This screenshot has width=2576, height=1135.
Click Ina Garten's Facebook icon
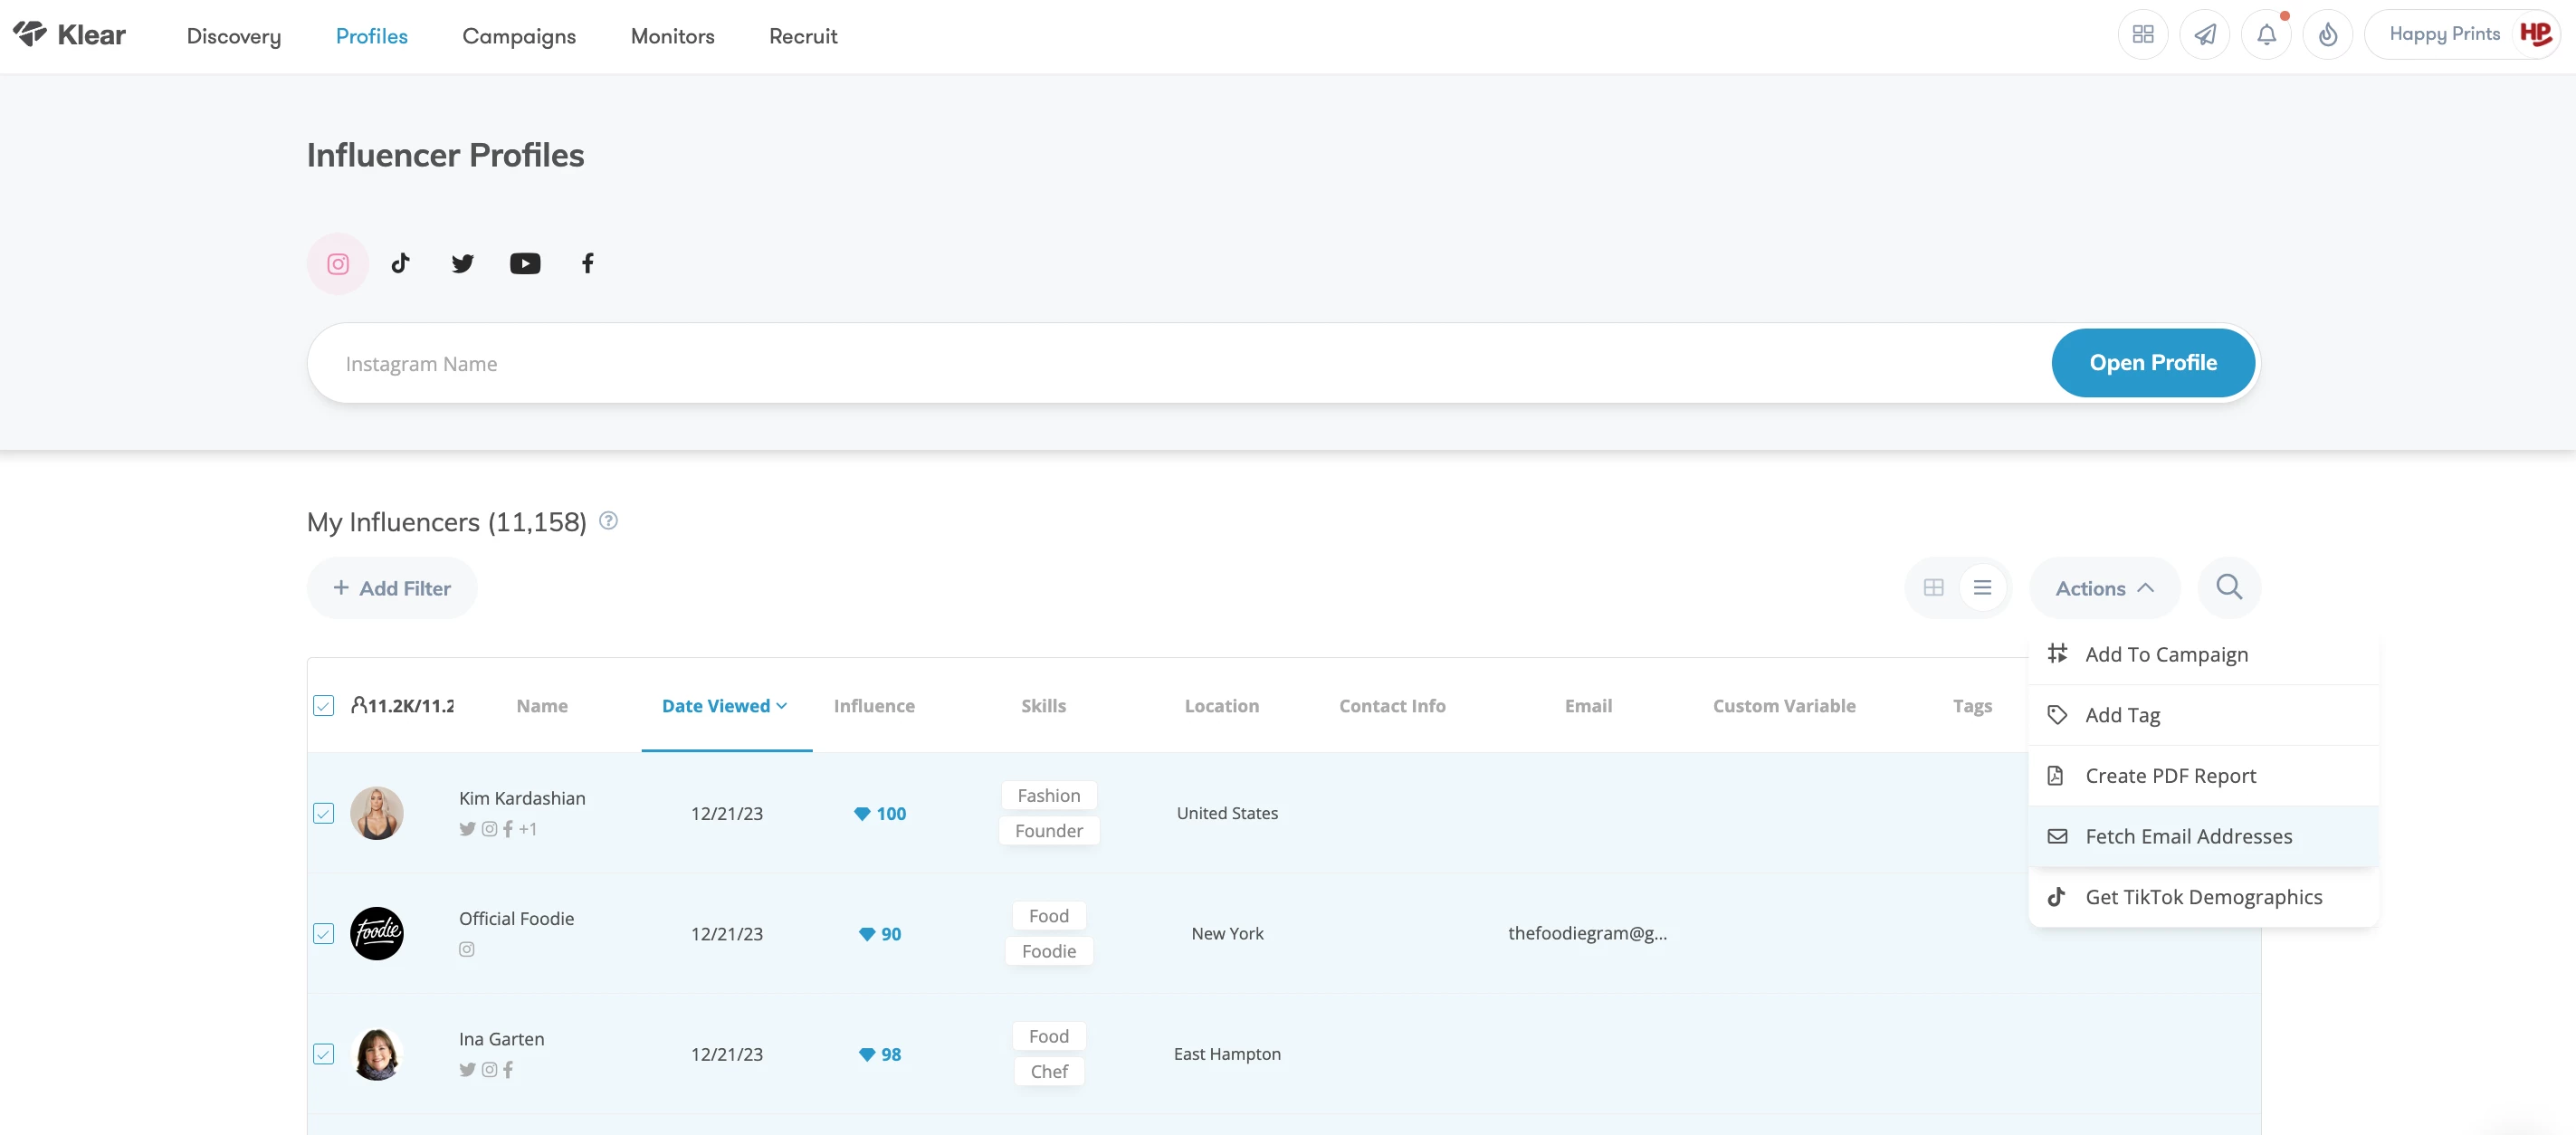point(508,1070)
